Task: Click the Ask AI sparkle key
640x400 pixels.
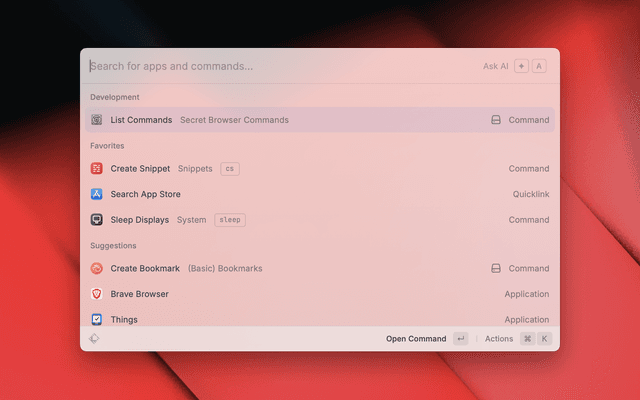Action: (x=521, y=66)
